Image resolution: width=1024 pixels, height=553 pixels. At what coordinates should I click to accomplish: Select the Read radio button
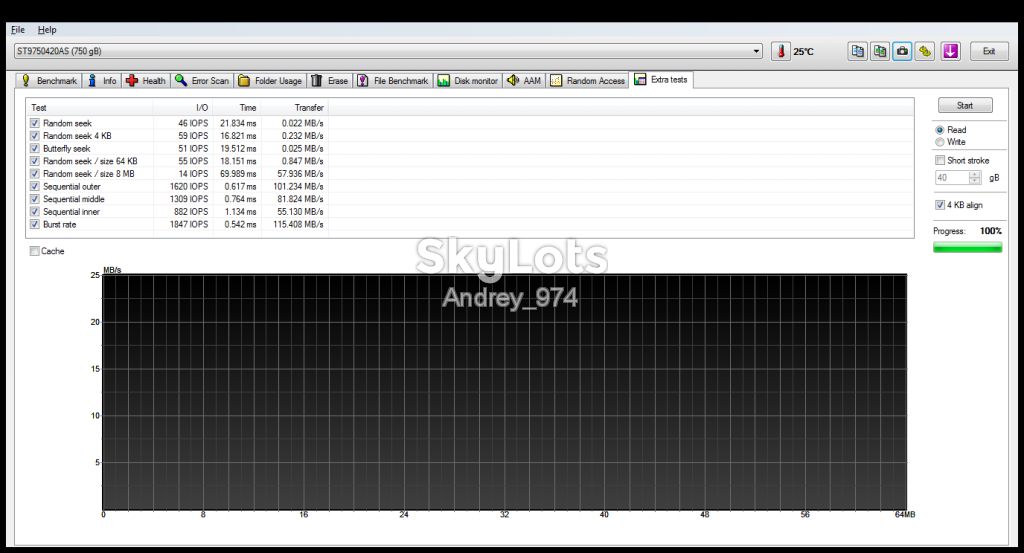pos(940,130)
